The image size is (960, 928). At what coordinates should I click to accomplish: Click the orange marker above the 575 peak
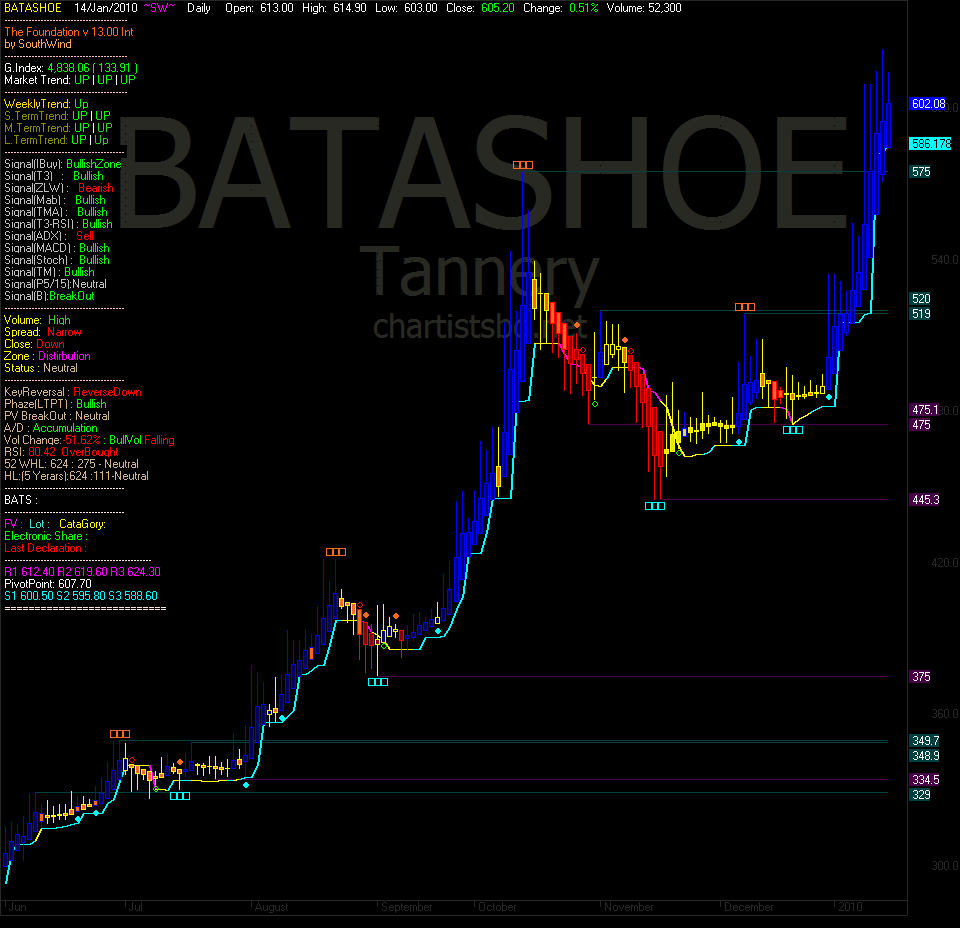point(523,165)
